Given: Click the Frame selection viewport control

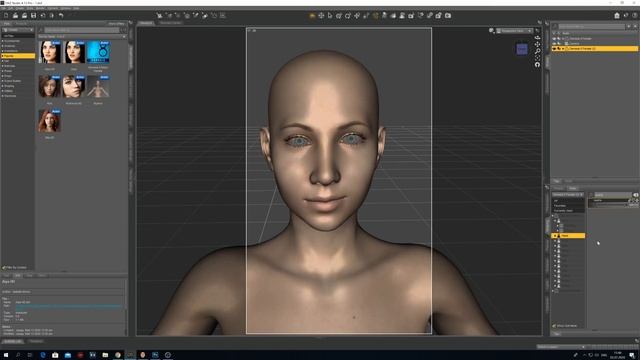Looking at the screenshot, I should click(537, 58).
